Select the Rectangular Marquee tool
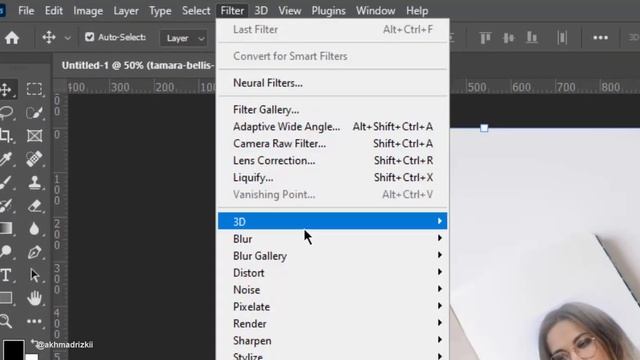This screenshot has height=360, width=640. pos(34,89)
